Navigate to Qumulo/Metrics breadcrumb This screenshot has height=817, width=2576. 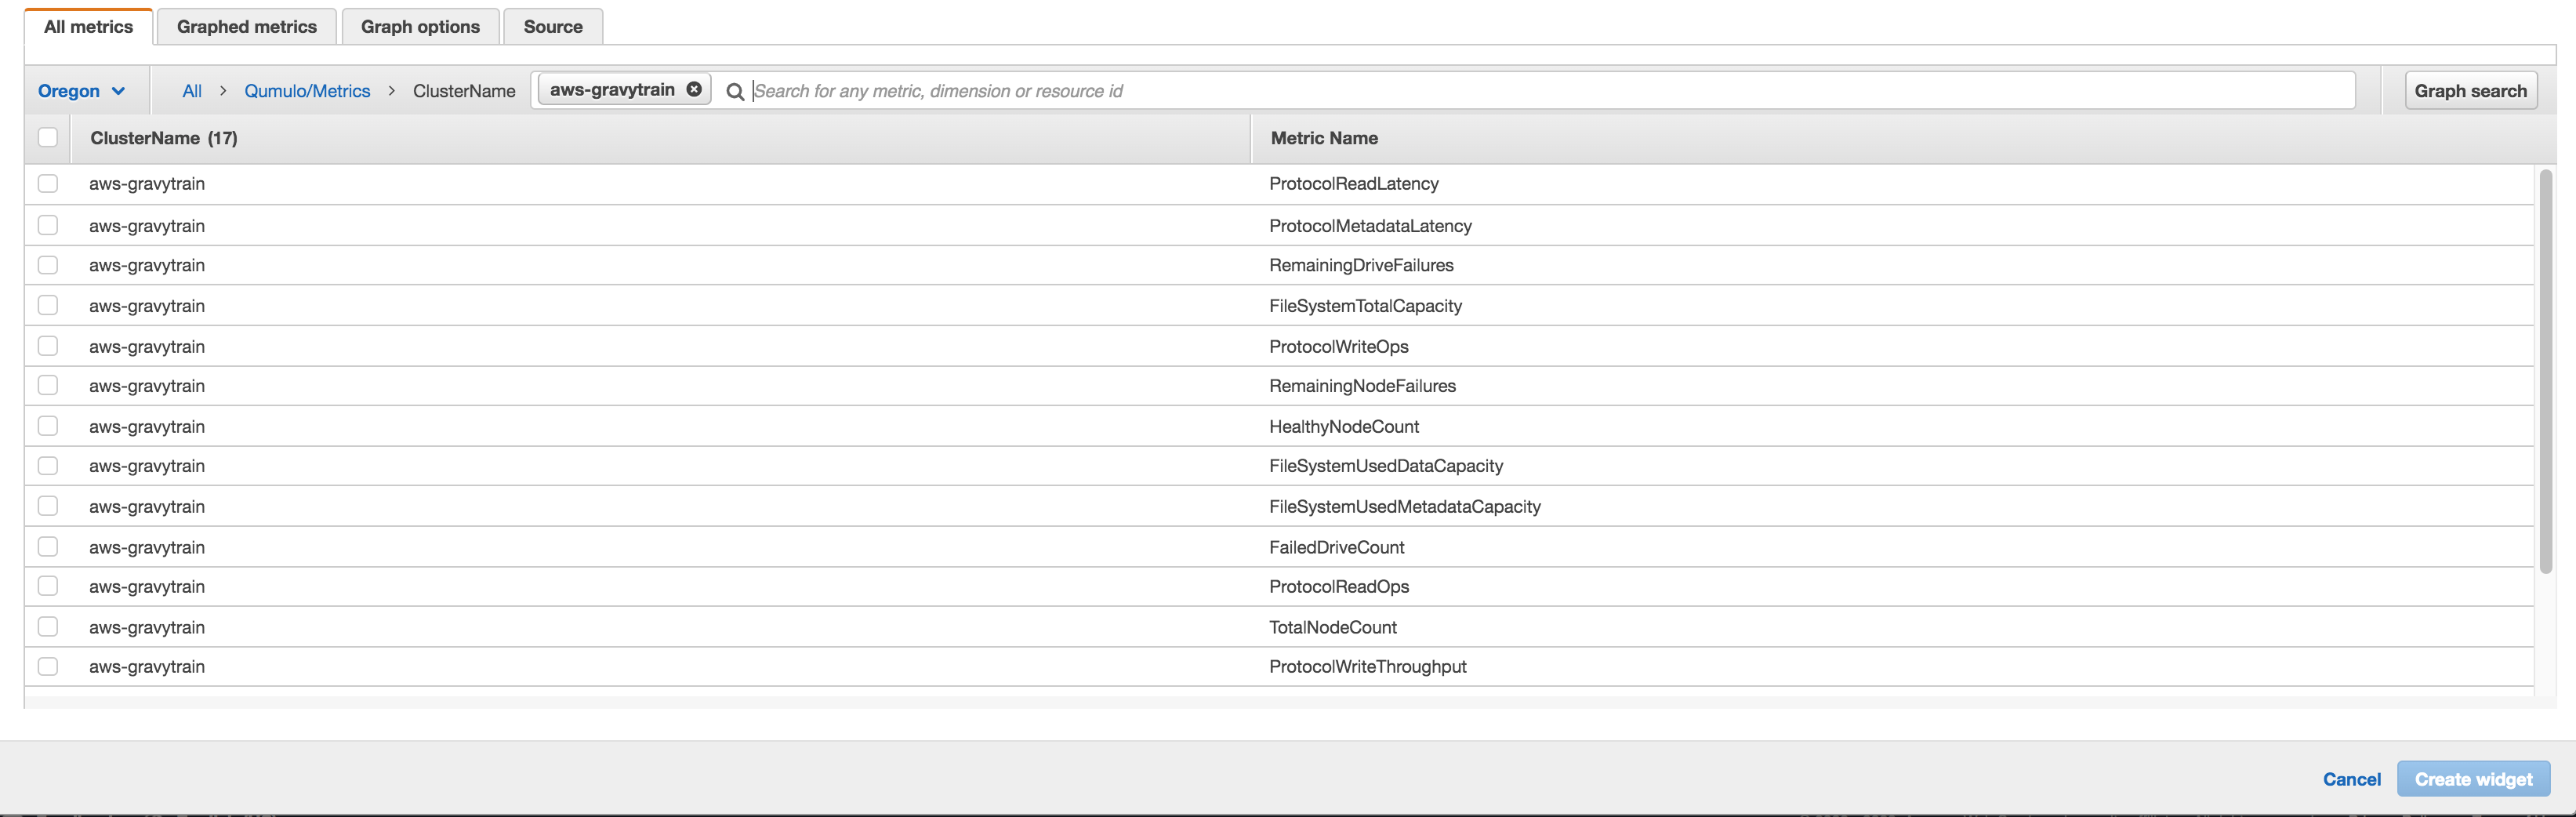307,90
